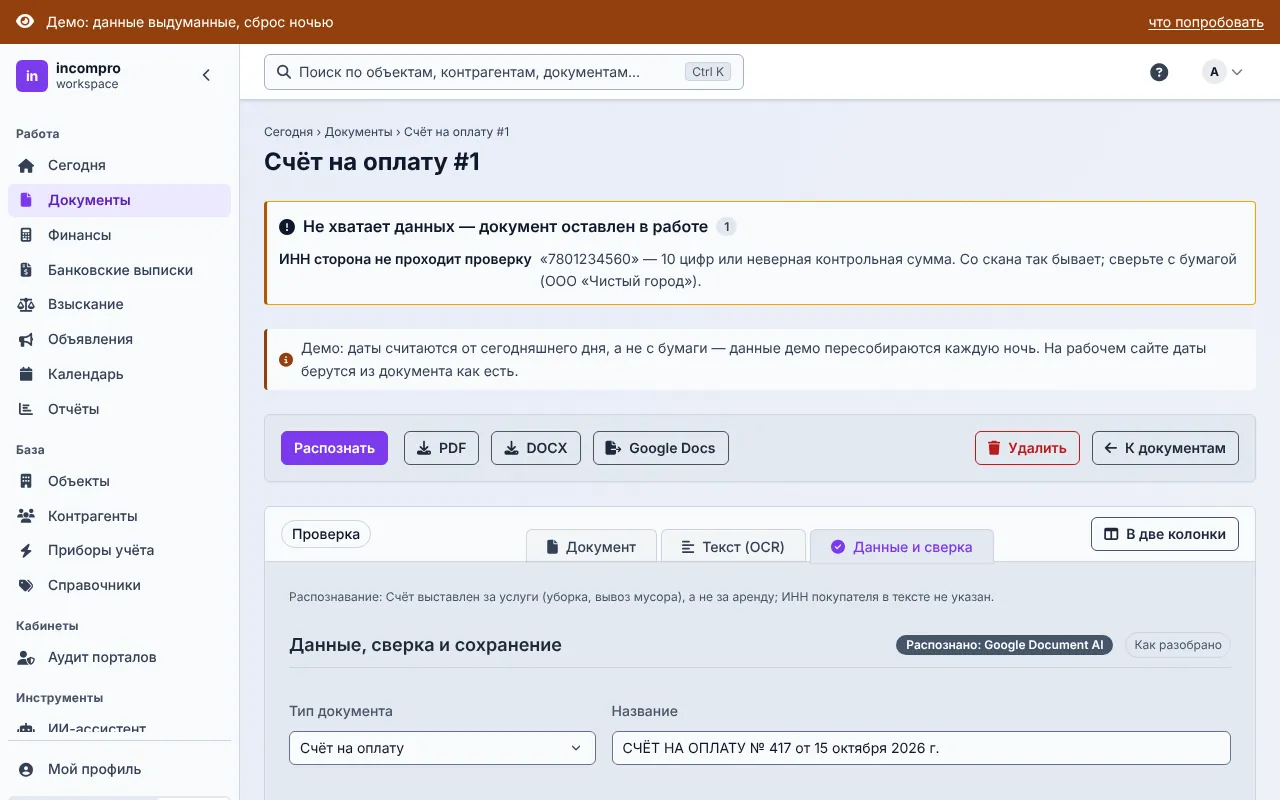Click the Название text field

(x=921, y=748)
